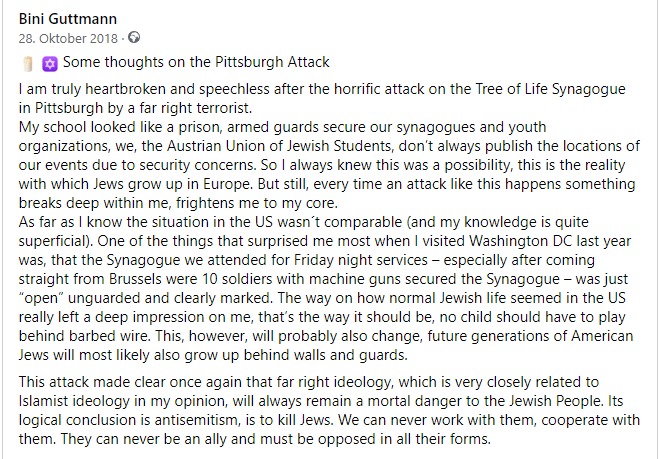Click the heading 'Some thoughts on the Pittsburgh Attack'
The width and height of the screenshot is (662, 459).
pos(196,62)
